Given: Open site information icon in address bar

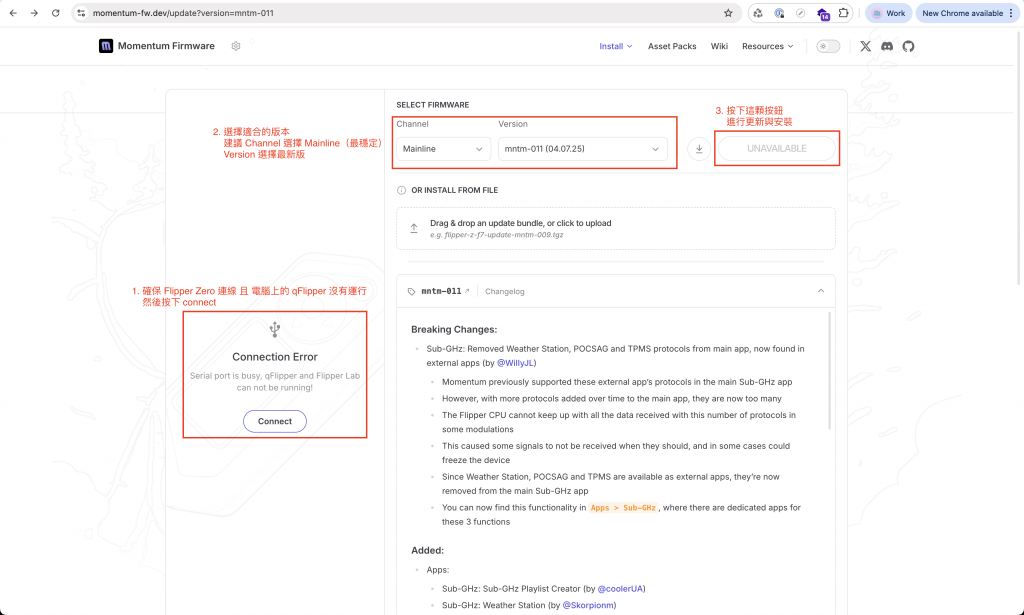Looking at the screenshot, I should (x=81, y=13).
